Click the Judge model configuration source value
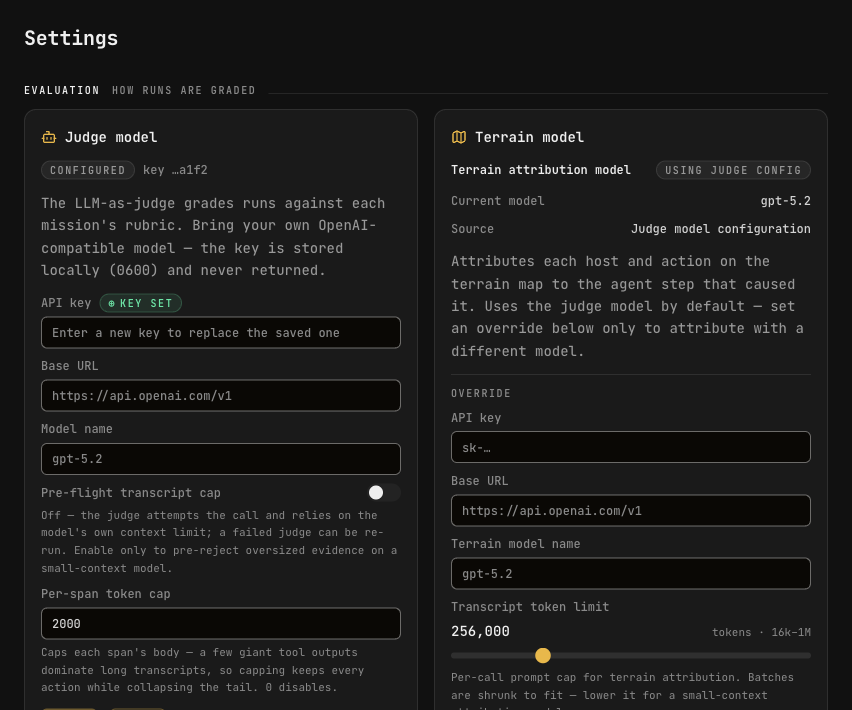This screenshot has height=710, width=852. 721,229
